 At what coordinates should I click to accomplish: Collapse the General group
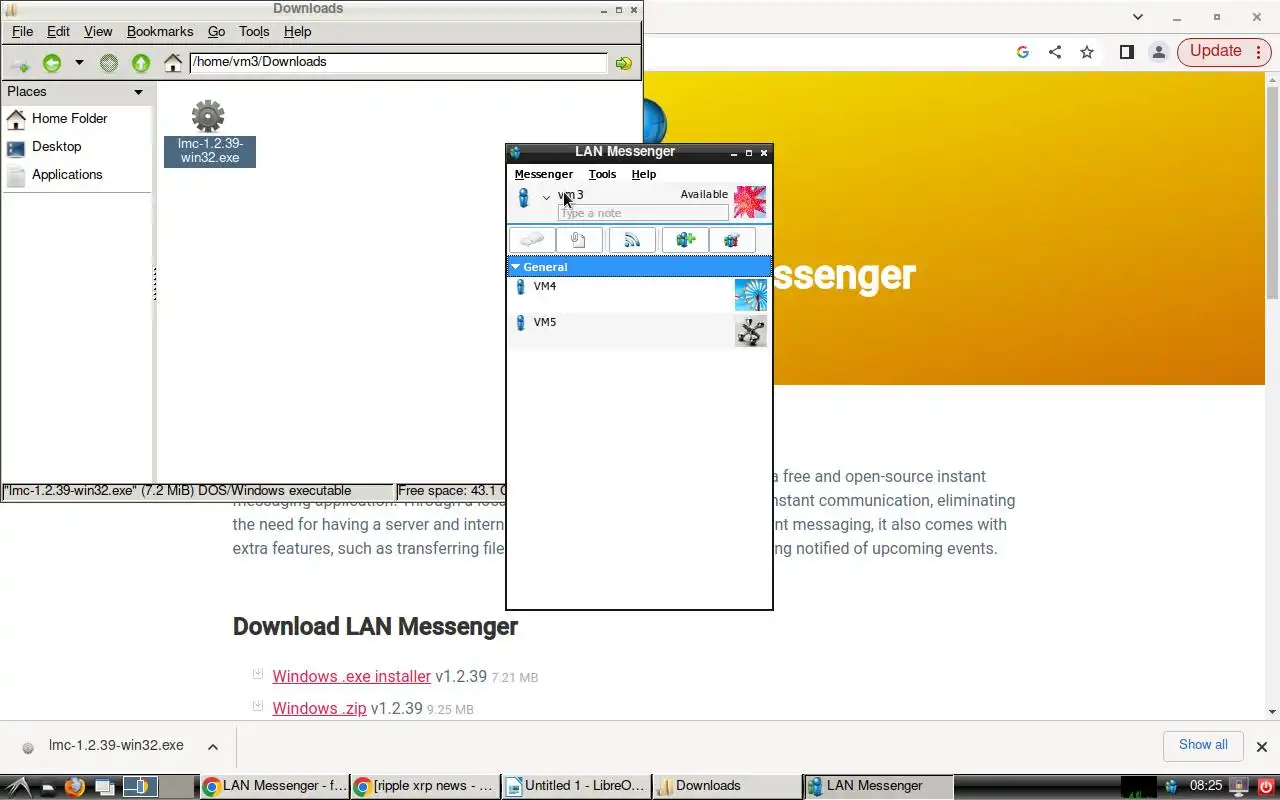(x=516, y=267)
